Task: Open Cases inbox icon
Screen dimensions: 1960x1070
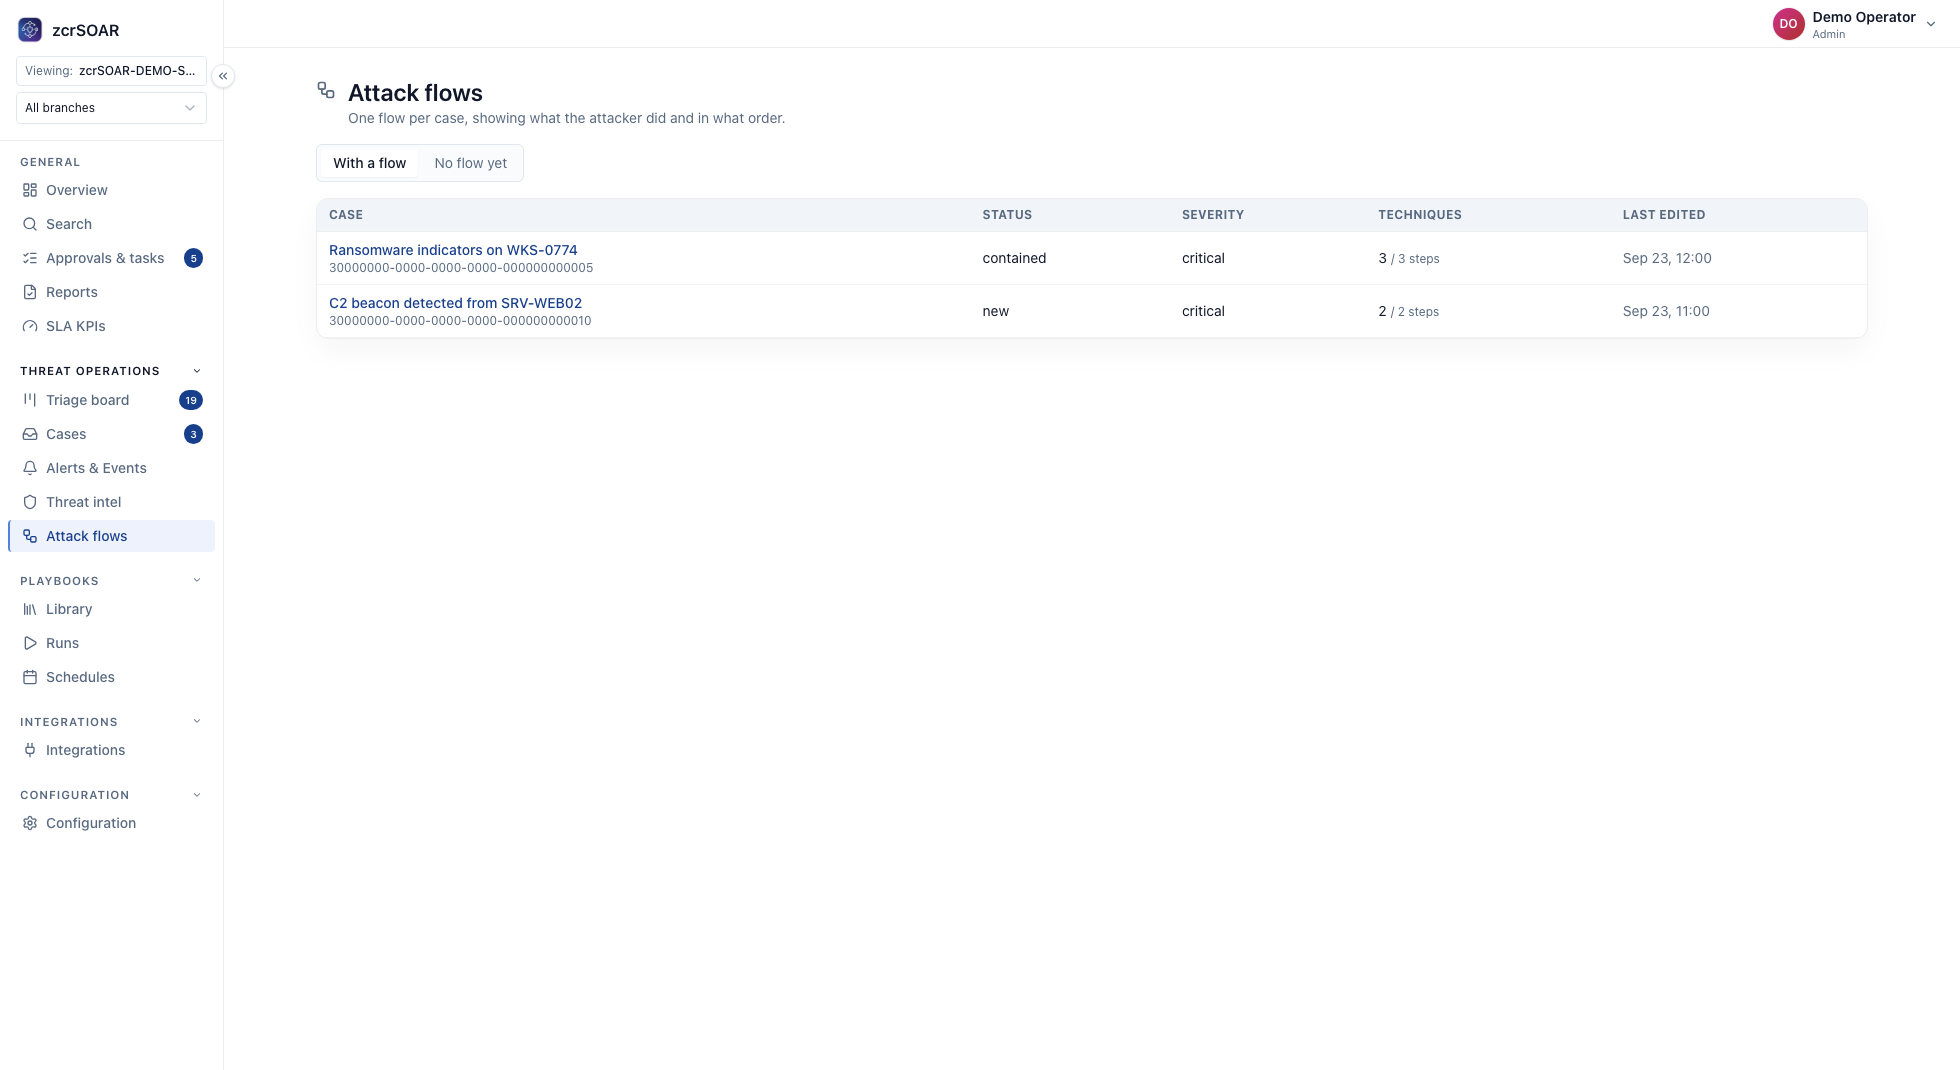Action: coord(30,434)
